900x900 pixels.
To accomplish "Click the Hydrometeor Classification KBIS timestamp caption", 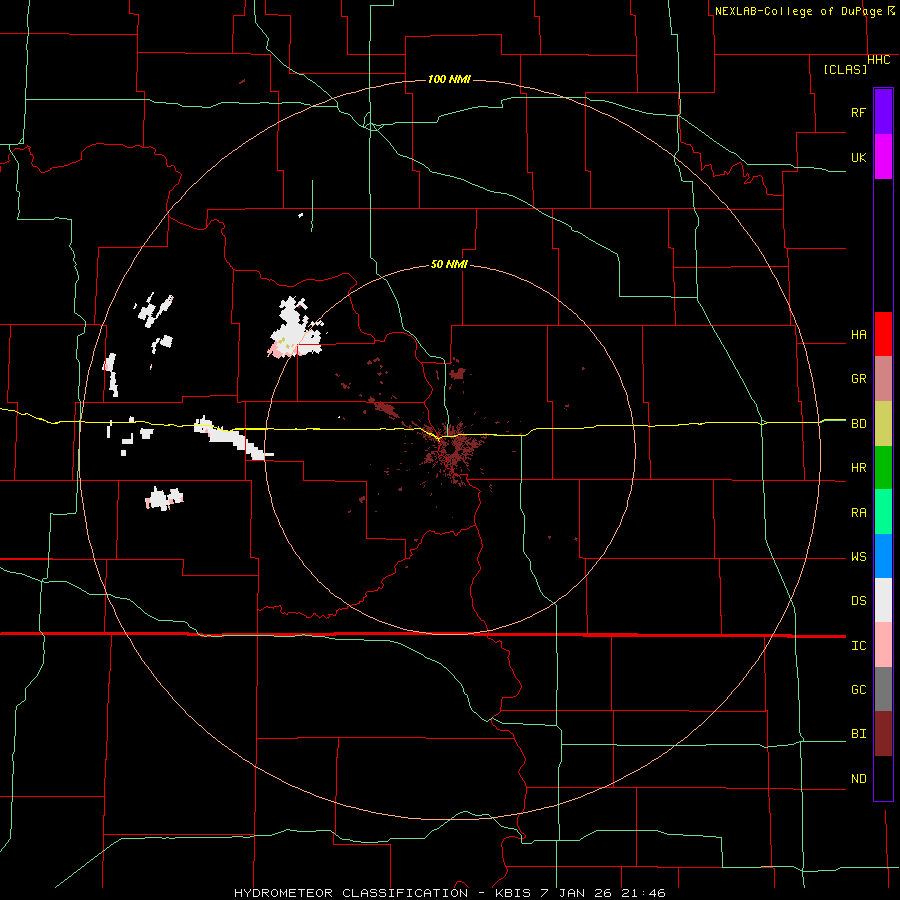I will pyautogui.click(x=449, y=893).
